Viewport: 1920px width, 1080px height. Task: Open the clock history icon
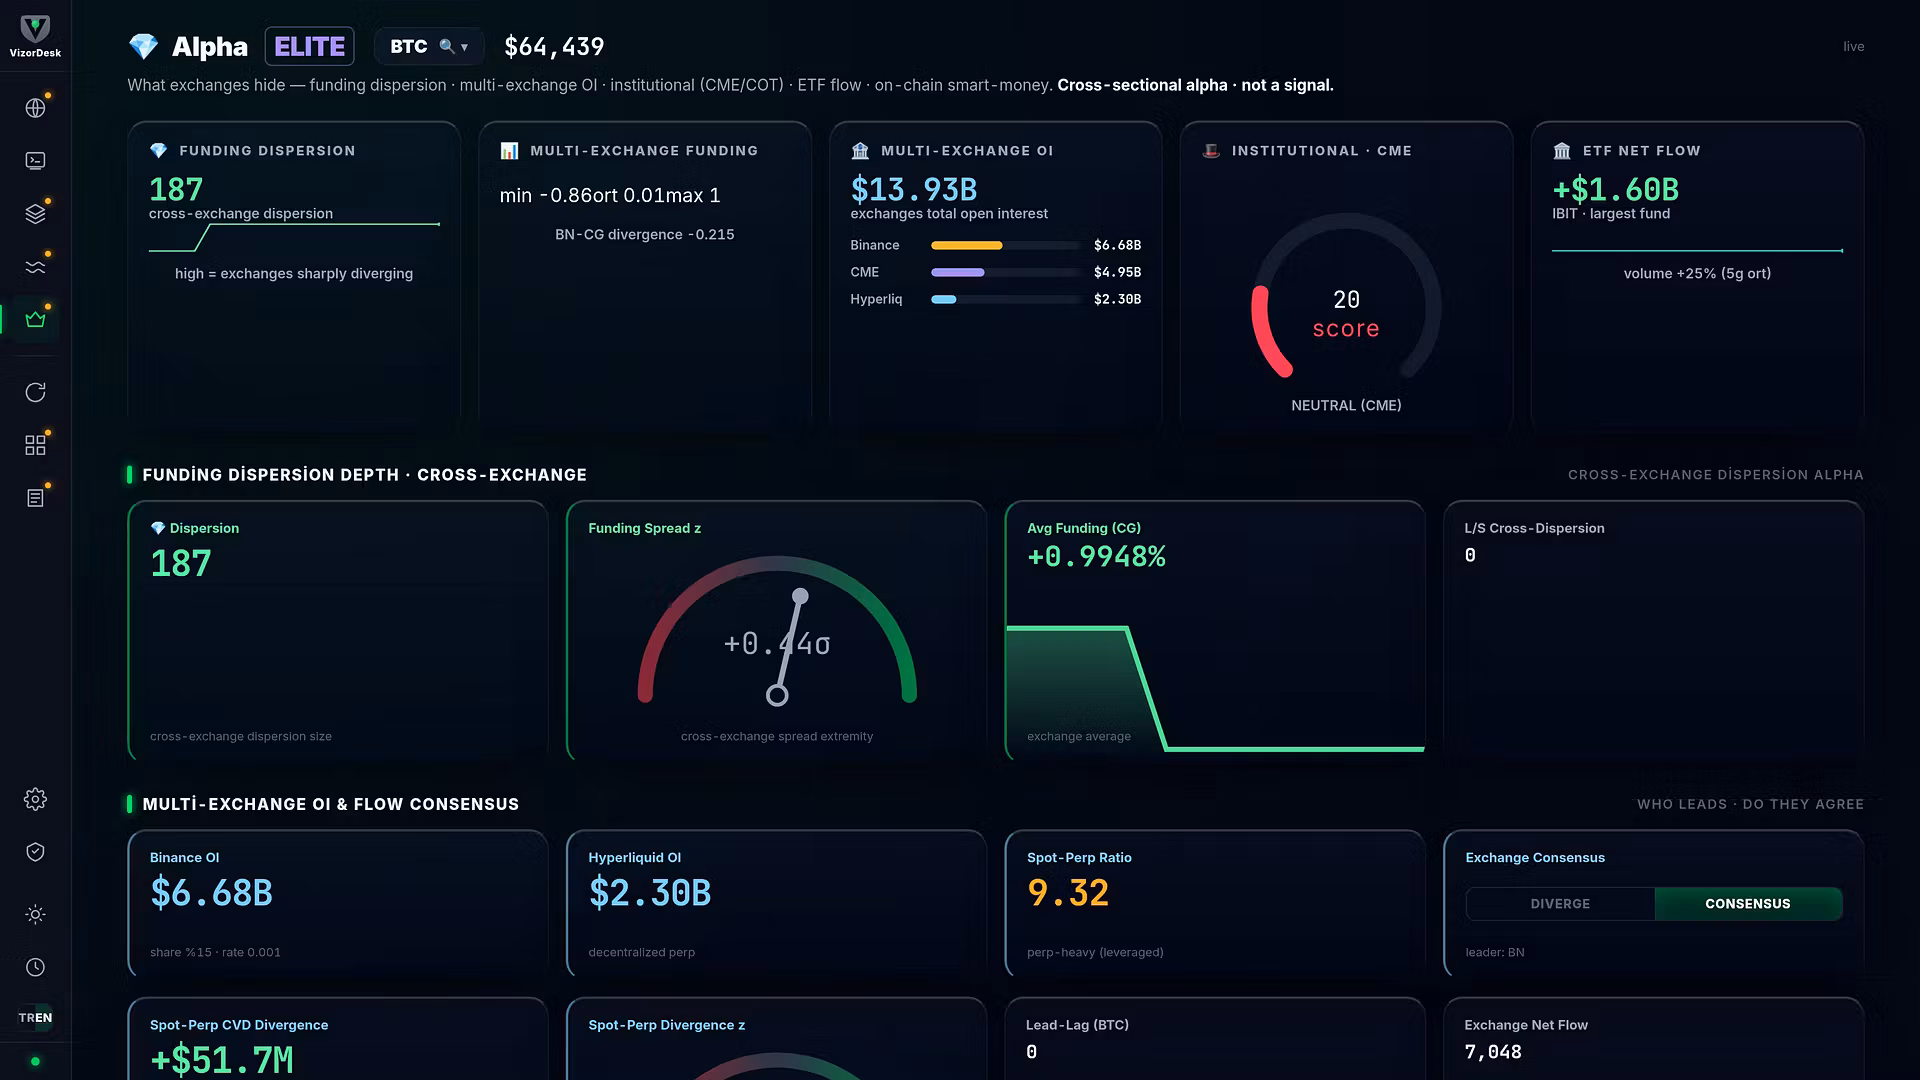pyautogui.click(x=35, y=967)
